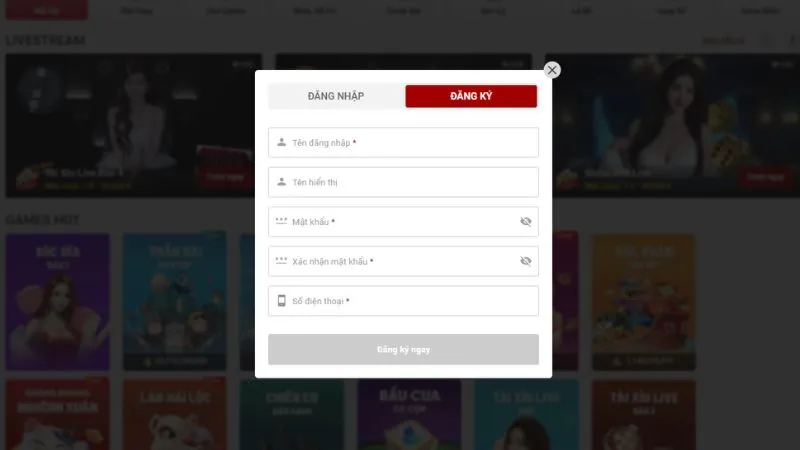Focus the Tên hiển thị input field
Image resolution: width=800 pixels, height=450 pixels.
pos(403,182)
